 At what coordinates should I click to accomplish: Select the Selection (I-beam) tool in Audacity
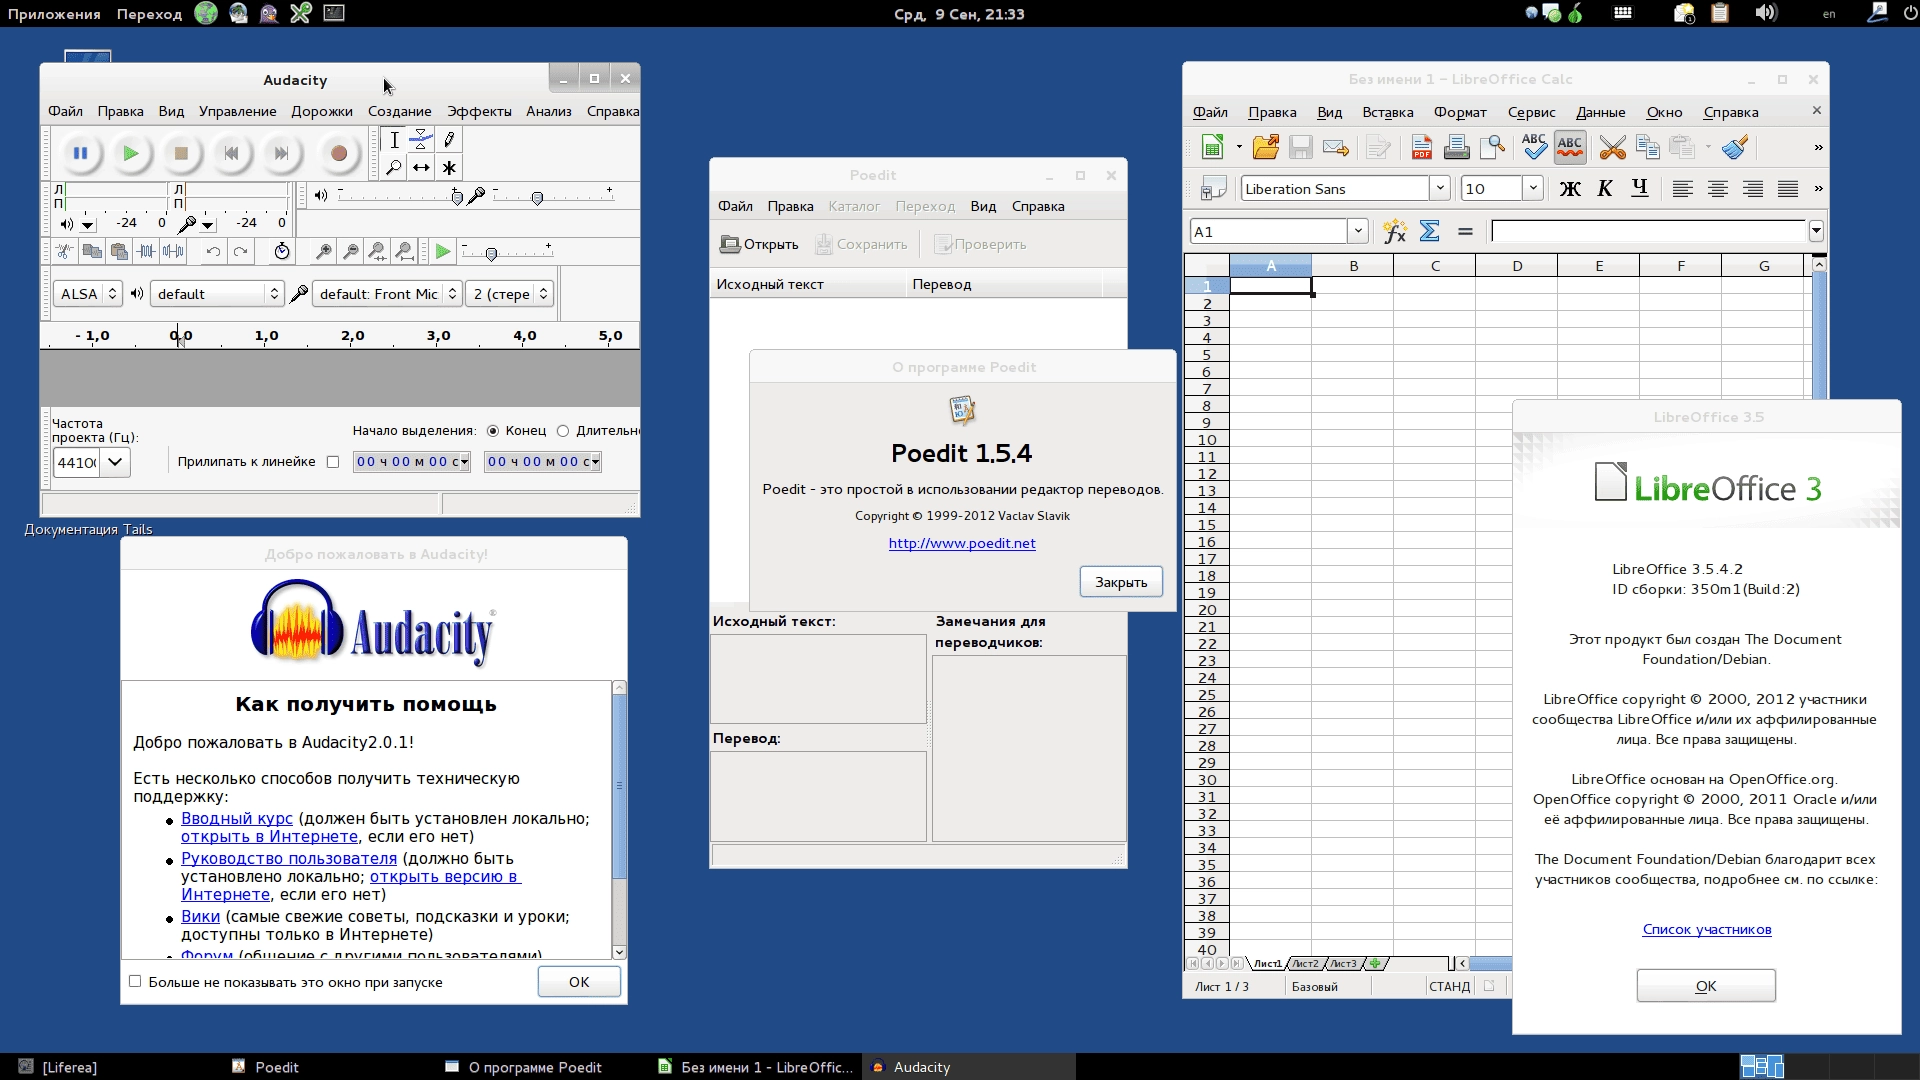click(394, 140)
